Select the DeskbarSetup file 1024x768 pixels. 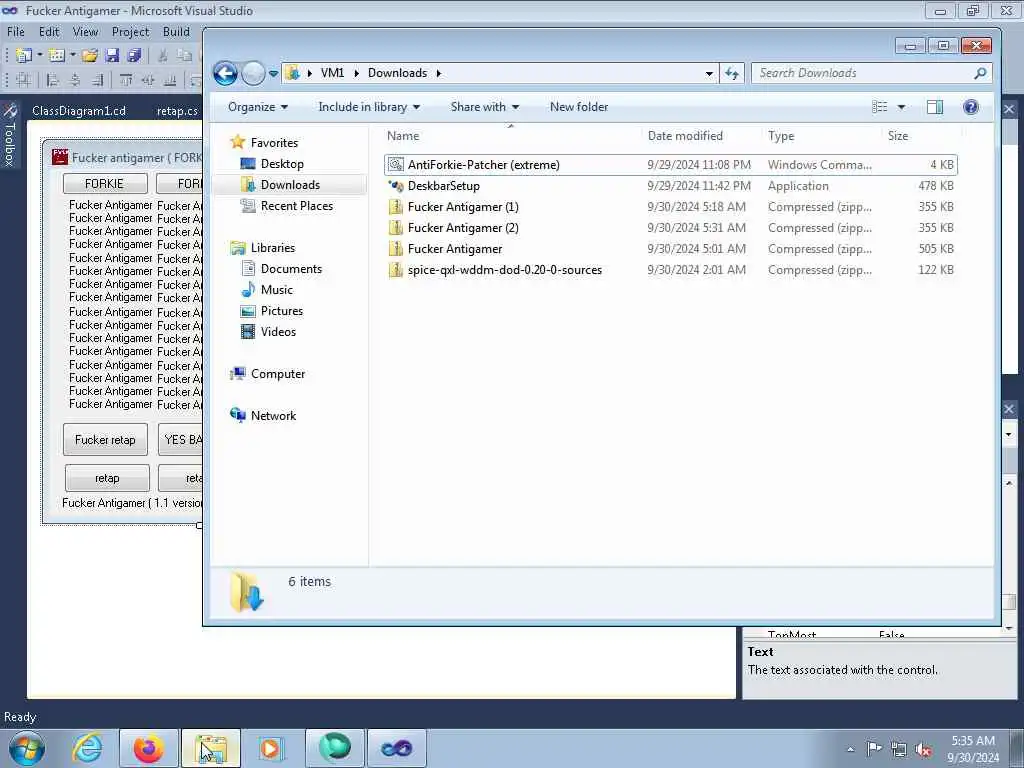[671, 185]
